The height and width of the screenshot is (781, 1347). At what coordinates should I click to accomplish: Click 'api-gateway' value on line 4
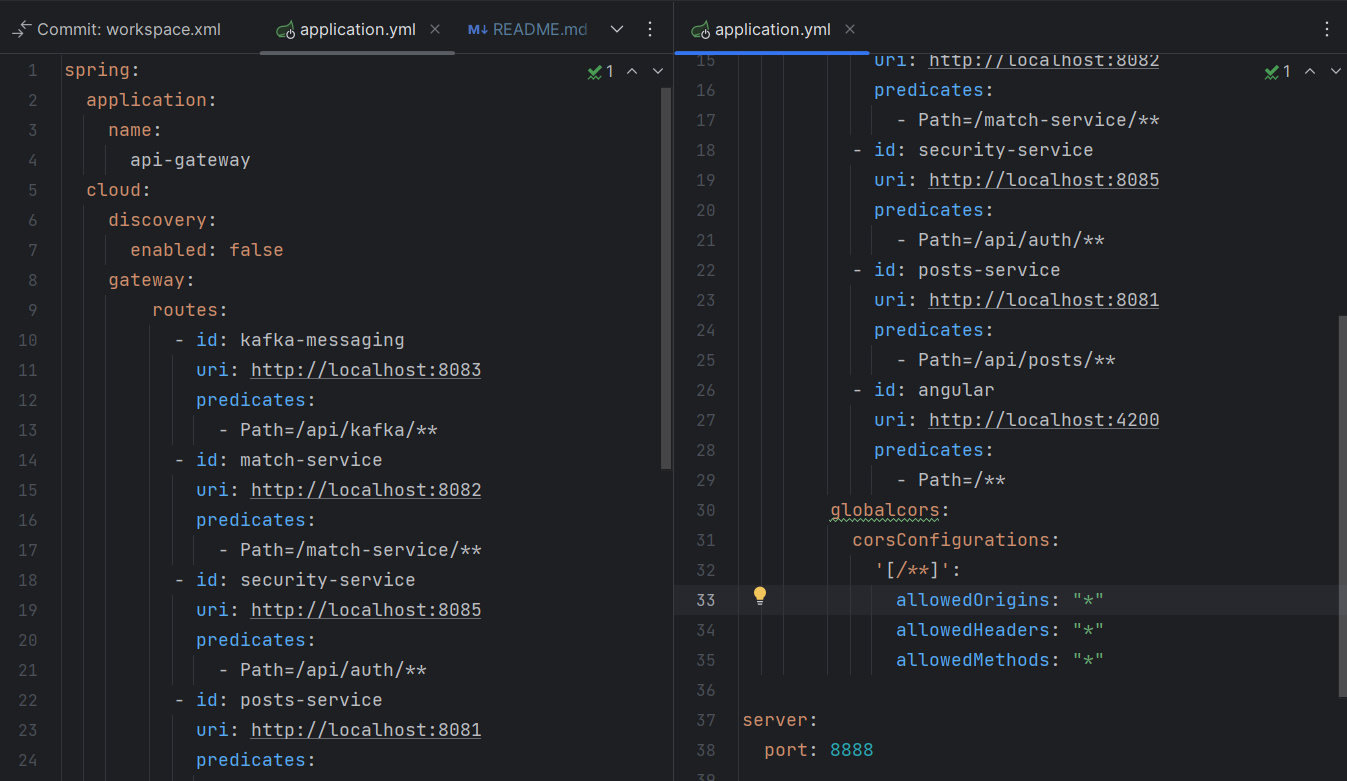(190, 160)
